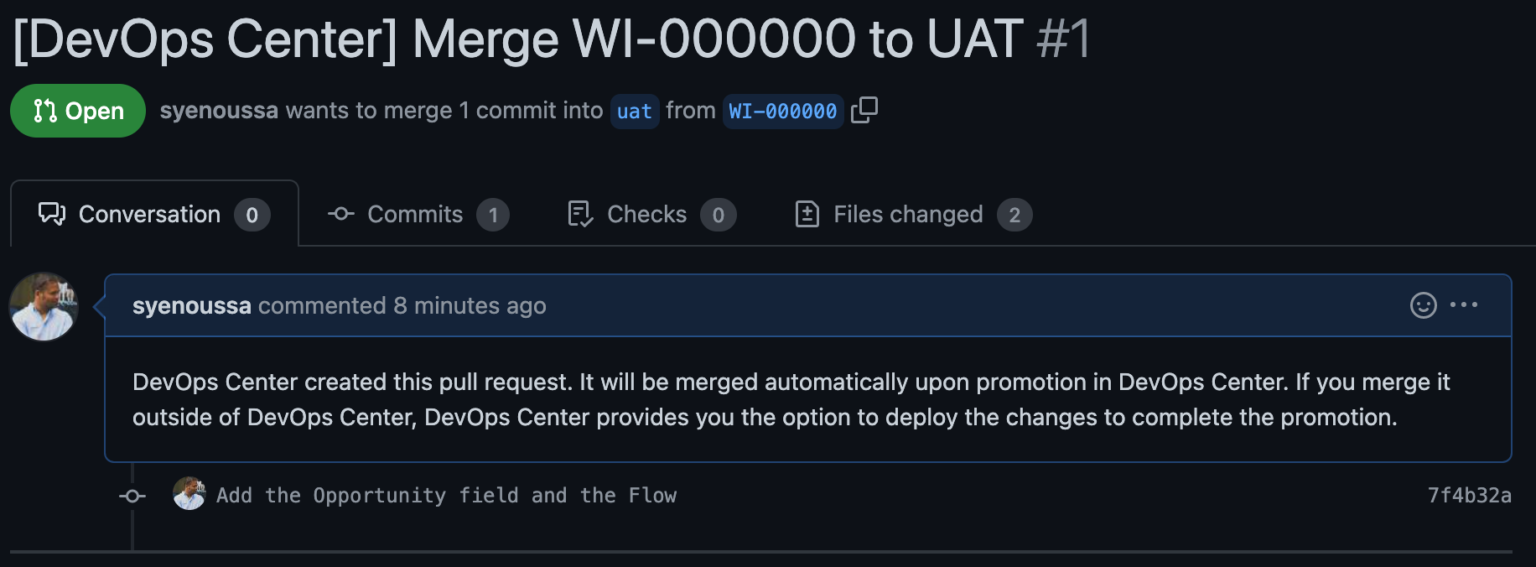Click the pull request title text

518,40
